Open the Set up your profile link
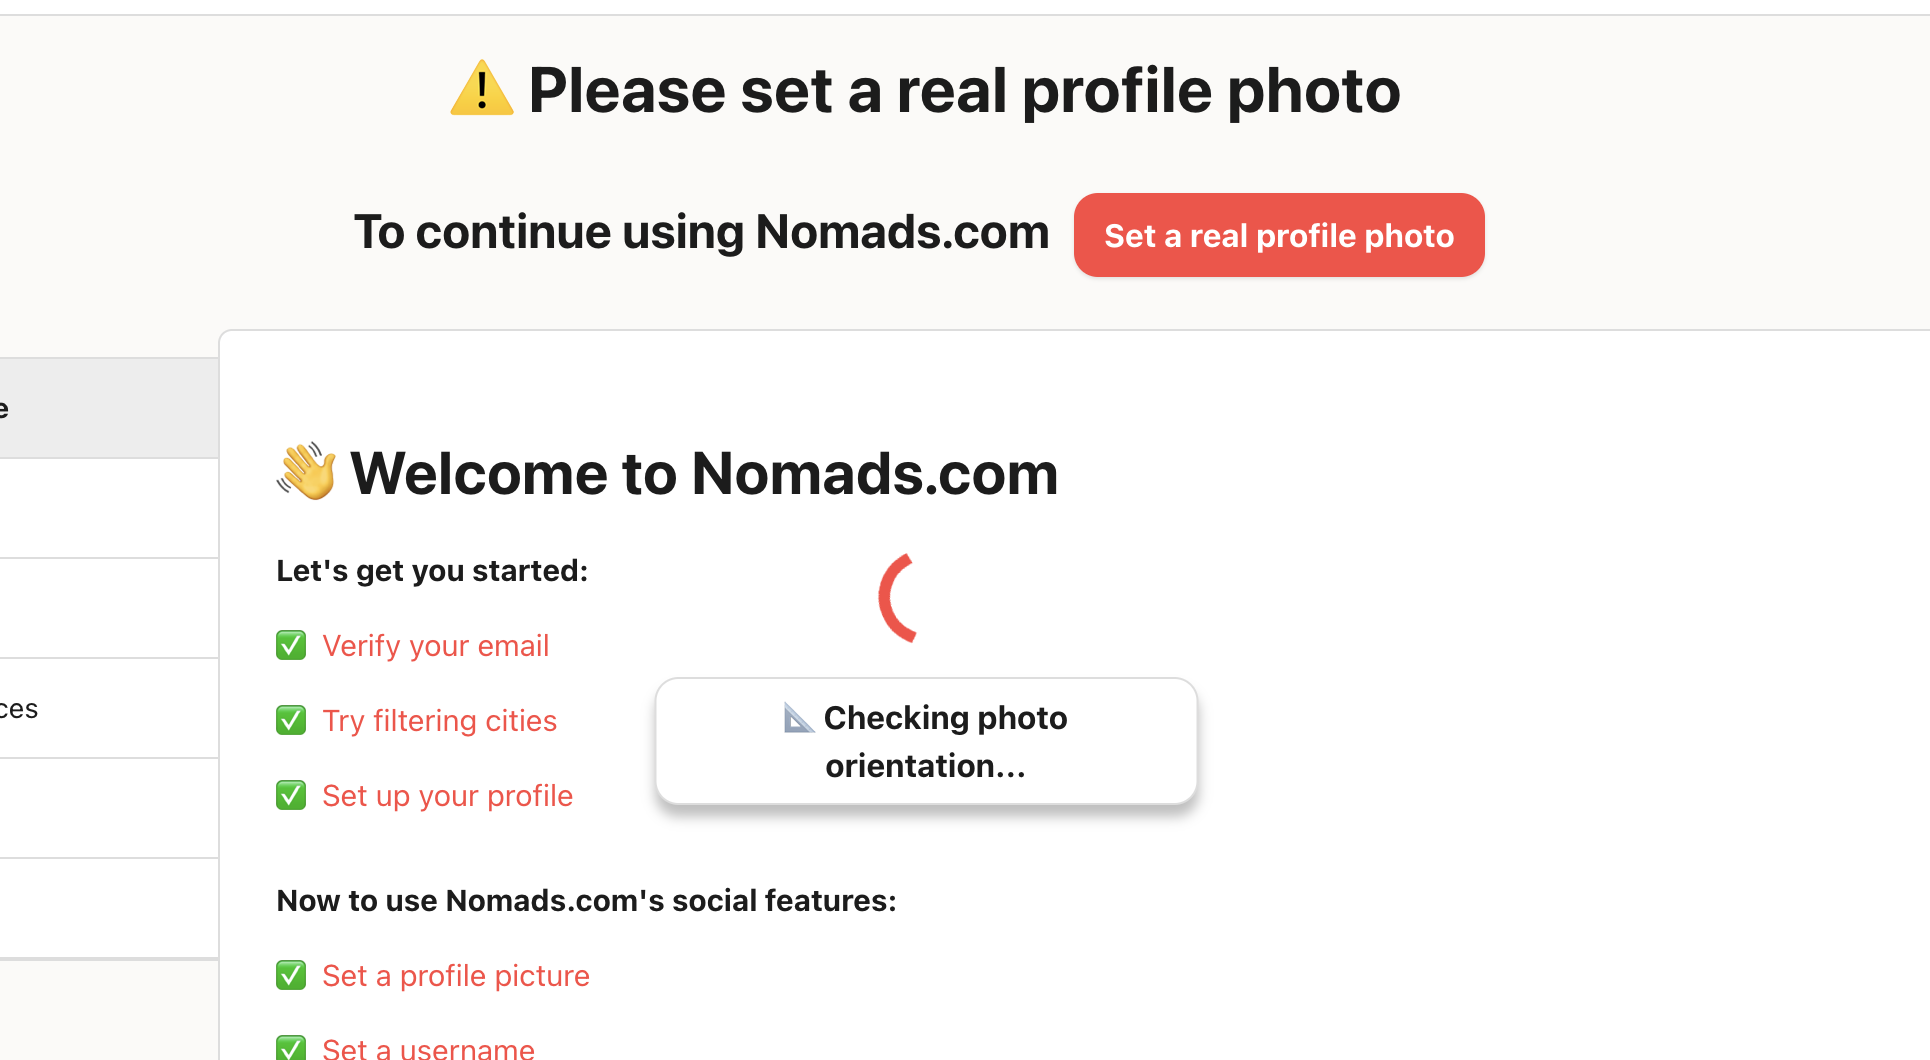 click(447, 796)
